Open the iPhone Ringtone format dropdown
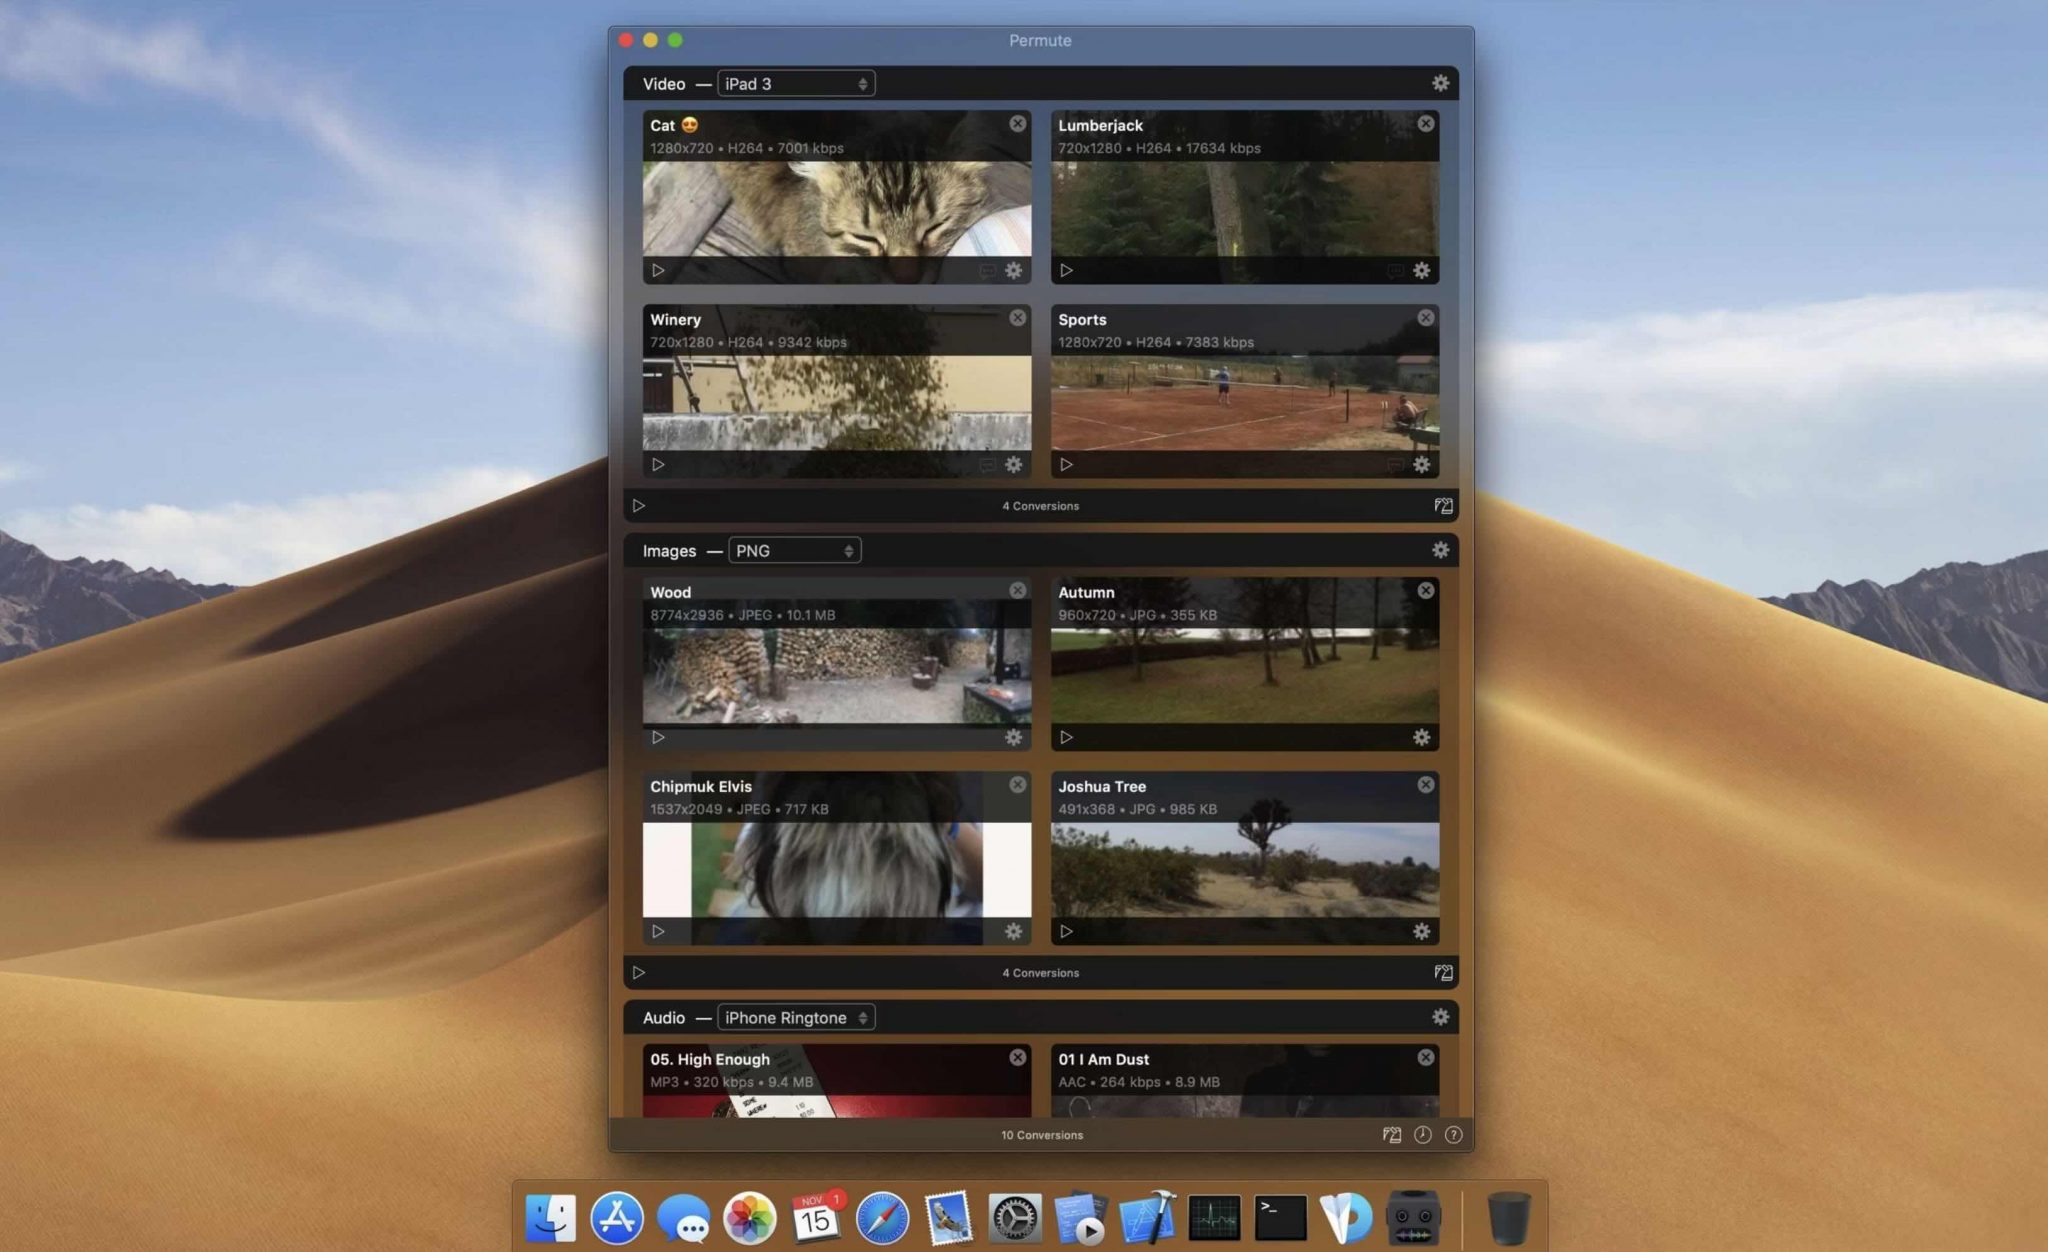 click(x=796, y=1017)
